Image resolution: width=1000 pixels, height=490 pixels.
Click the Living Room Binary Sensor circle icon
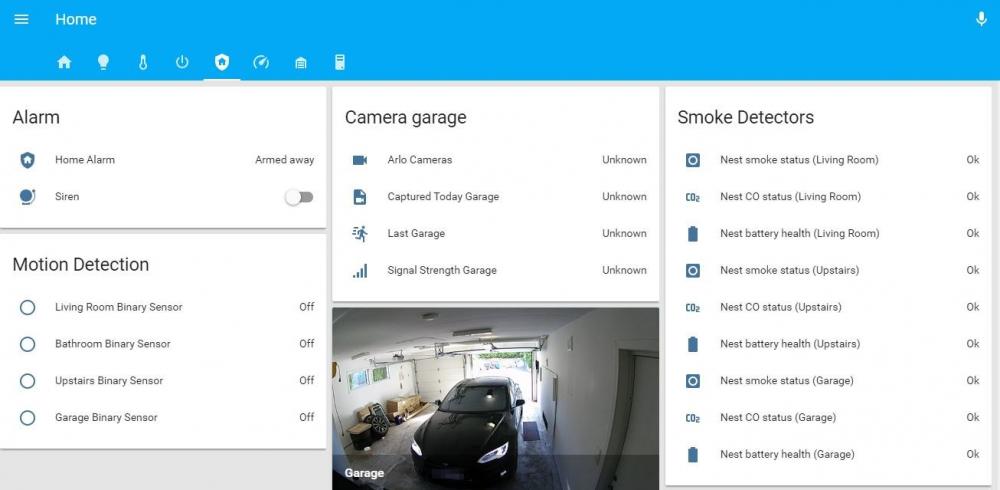(x=28, y=307)
